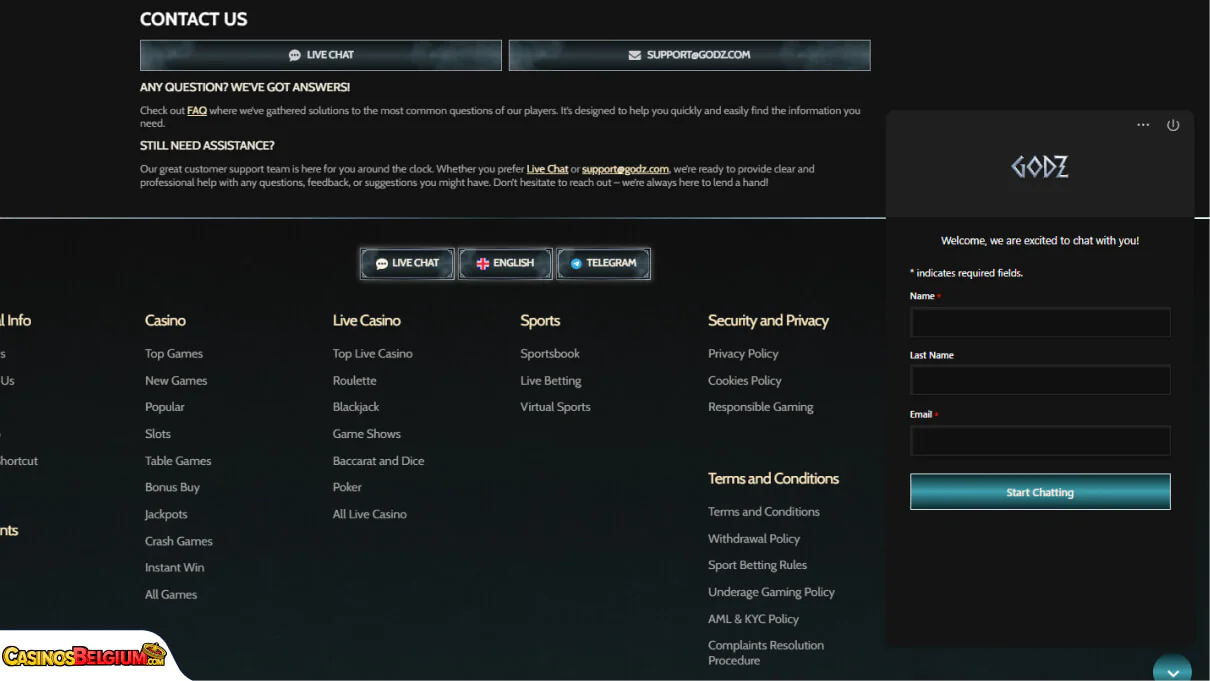Click the Casino column heading

coord(165,321)
